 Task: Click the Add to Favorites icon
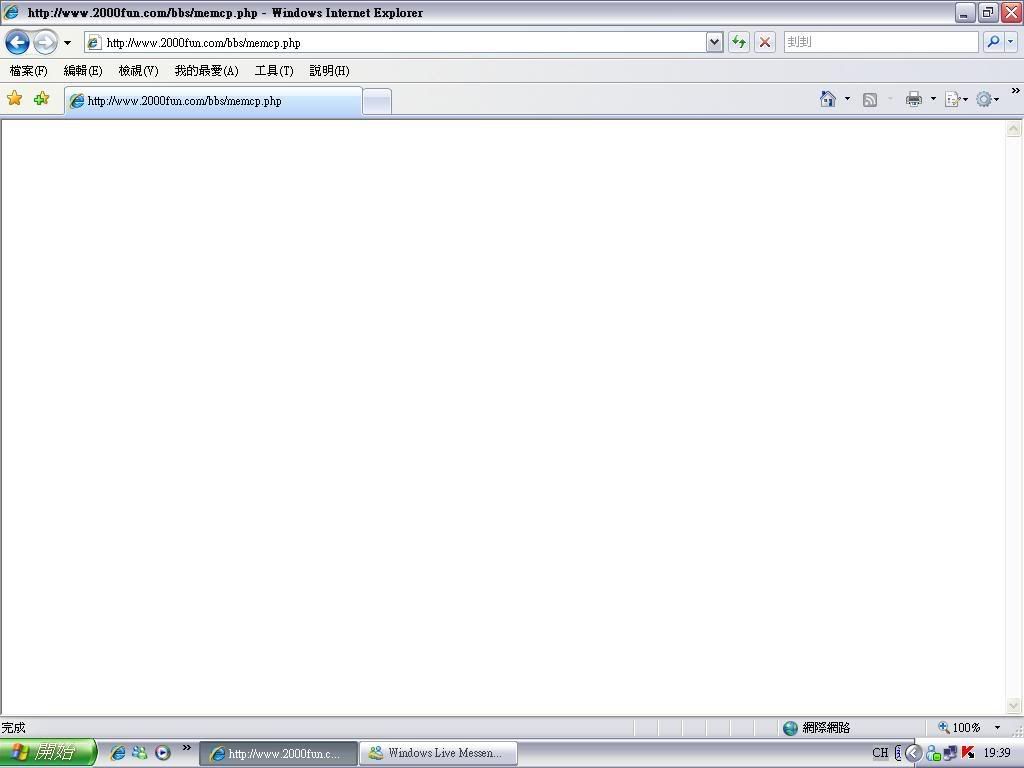41,99
